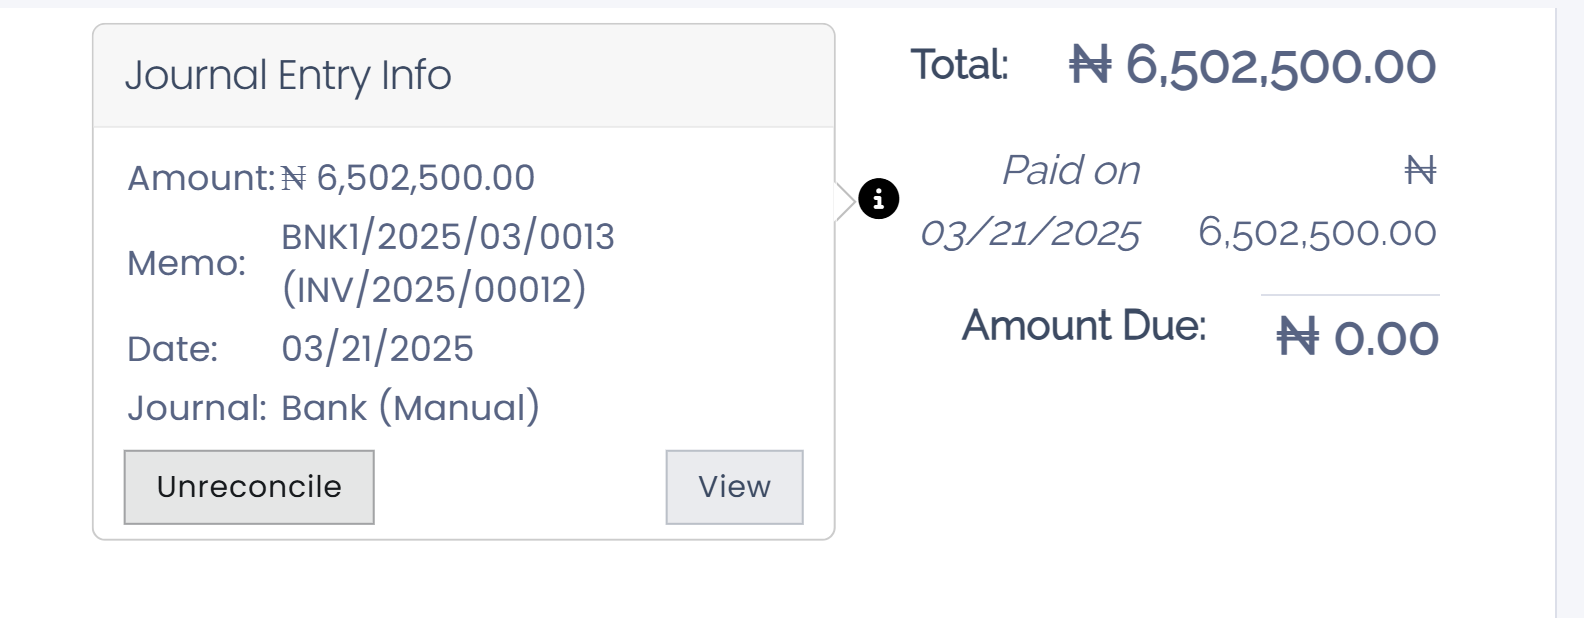The image size is (1584, 618).
Task: Click the Date value 03/21/2025
Action: pos(378,348)
